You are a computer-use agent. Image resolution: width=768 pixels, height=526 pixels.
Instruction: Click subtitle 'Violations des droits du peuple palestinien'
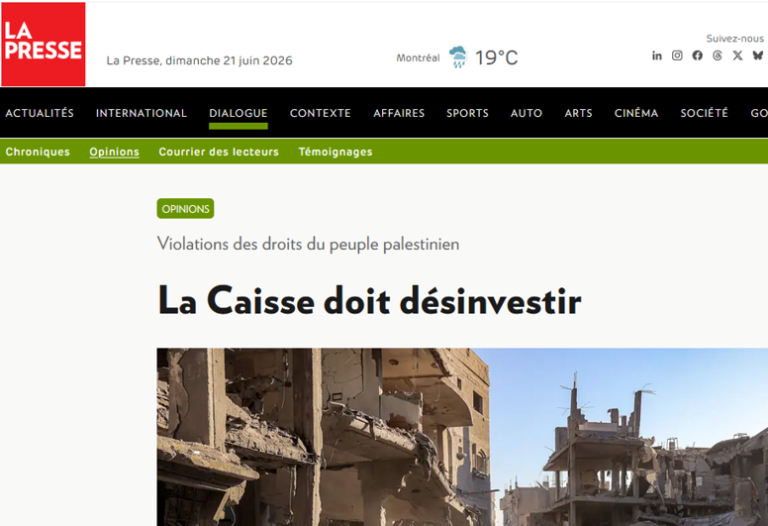[x=308, y=244]
